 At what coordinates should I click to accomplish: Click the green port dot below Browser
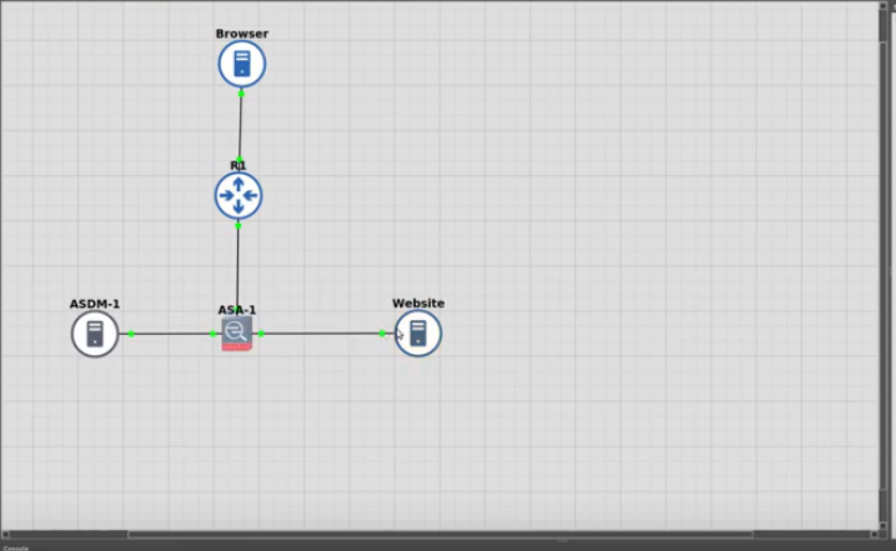click(x=241, y=93)
